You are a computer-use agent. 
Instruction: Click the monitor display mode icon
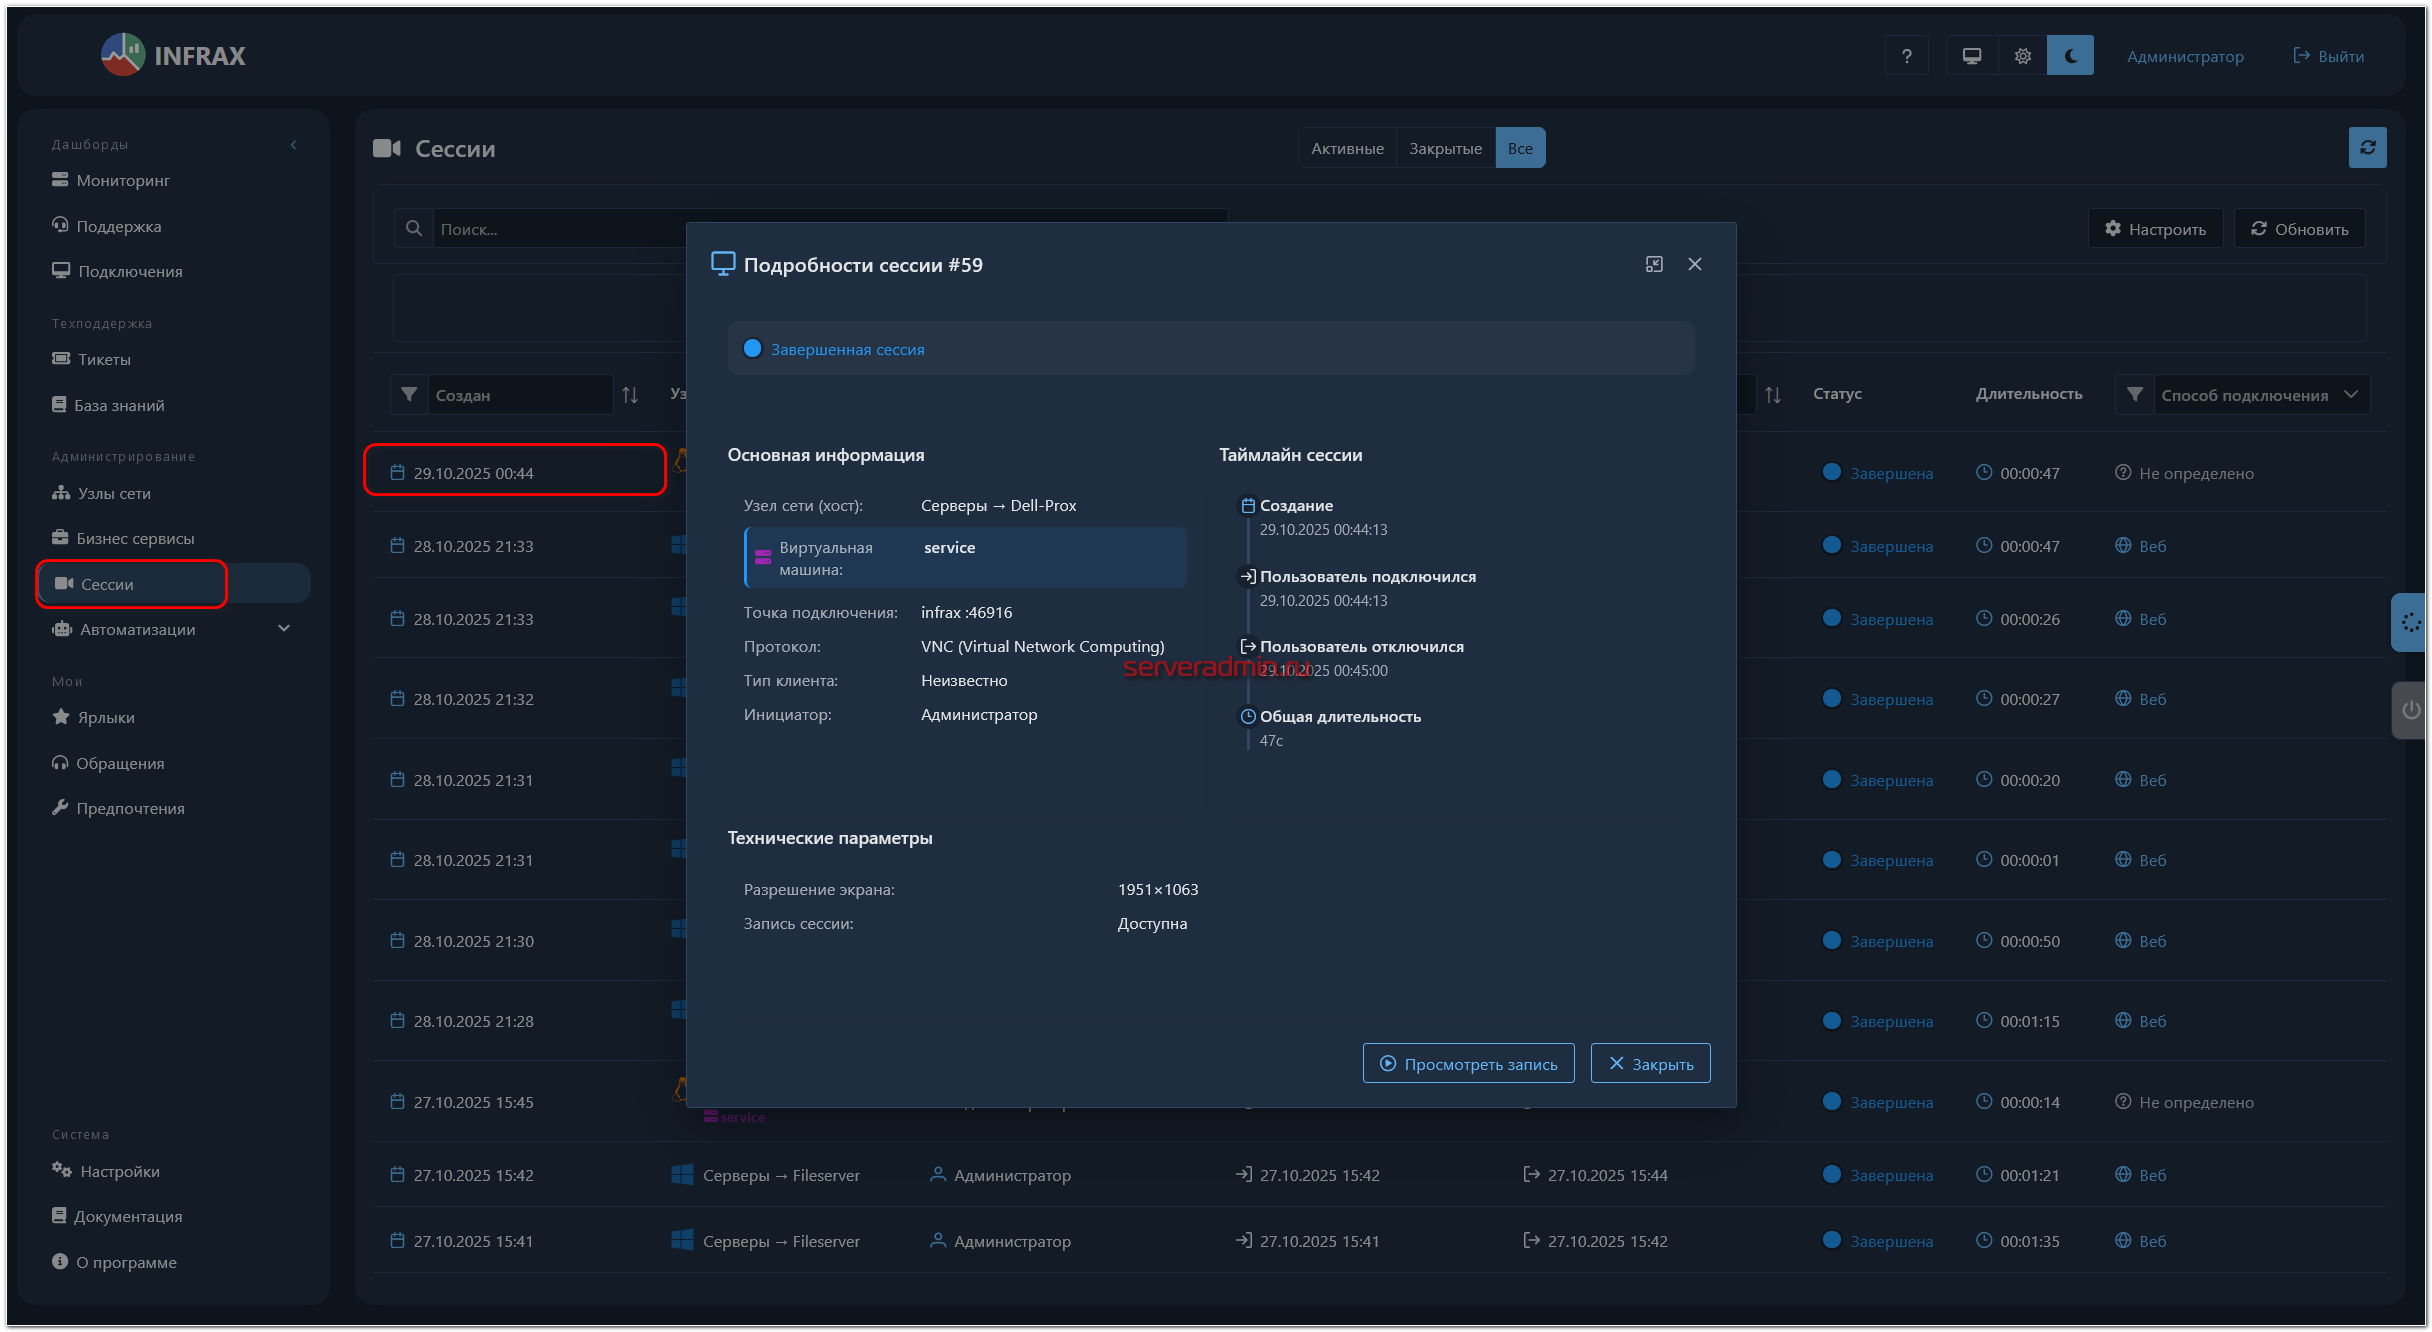[x=1971, y=56]
